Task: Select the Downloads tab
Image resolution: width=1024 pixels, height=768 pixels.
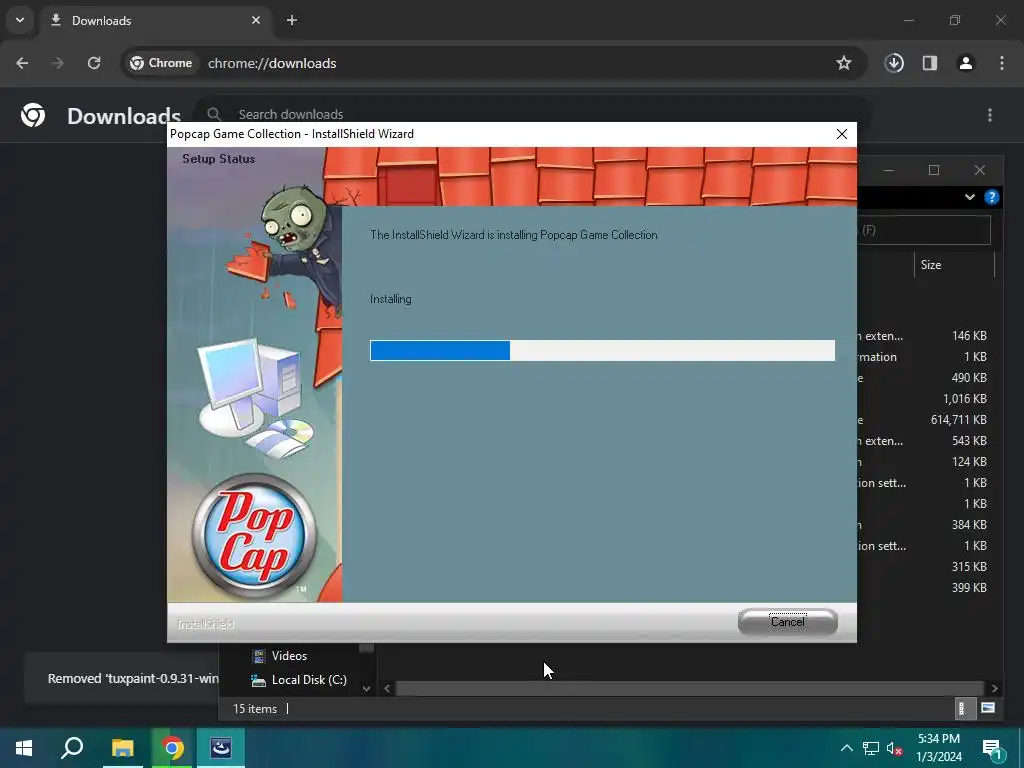Action: click(154, 20)
